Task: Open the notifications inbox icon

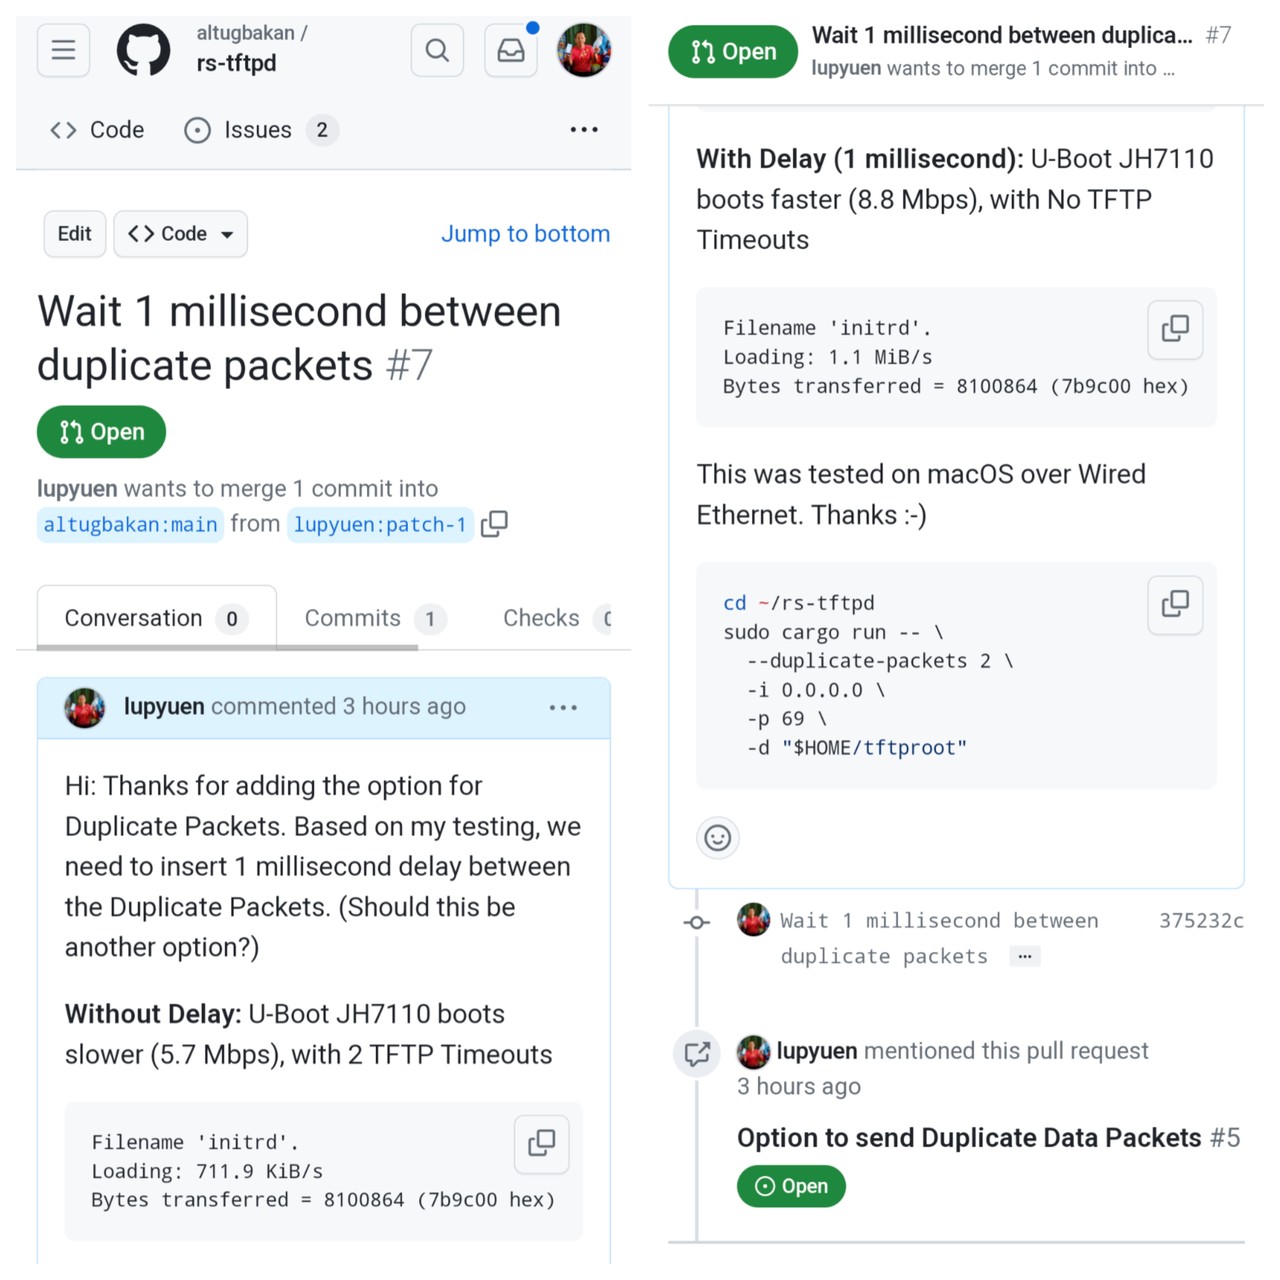Action: point(511,50)
